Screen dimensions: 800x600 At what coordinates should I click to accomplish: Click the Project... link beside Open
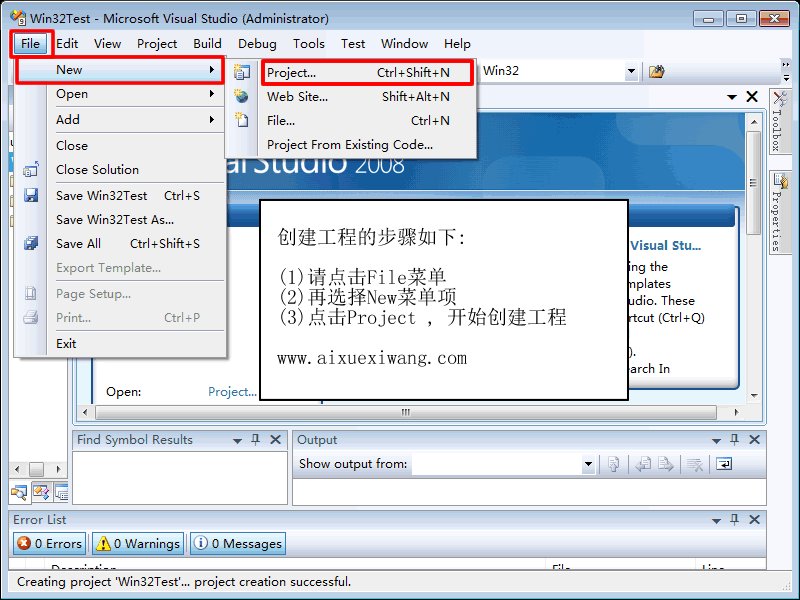[x=232, y=392]
